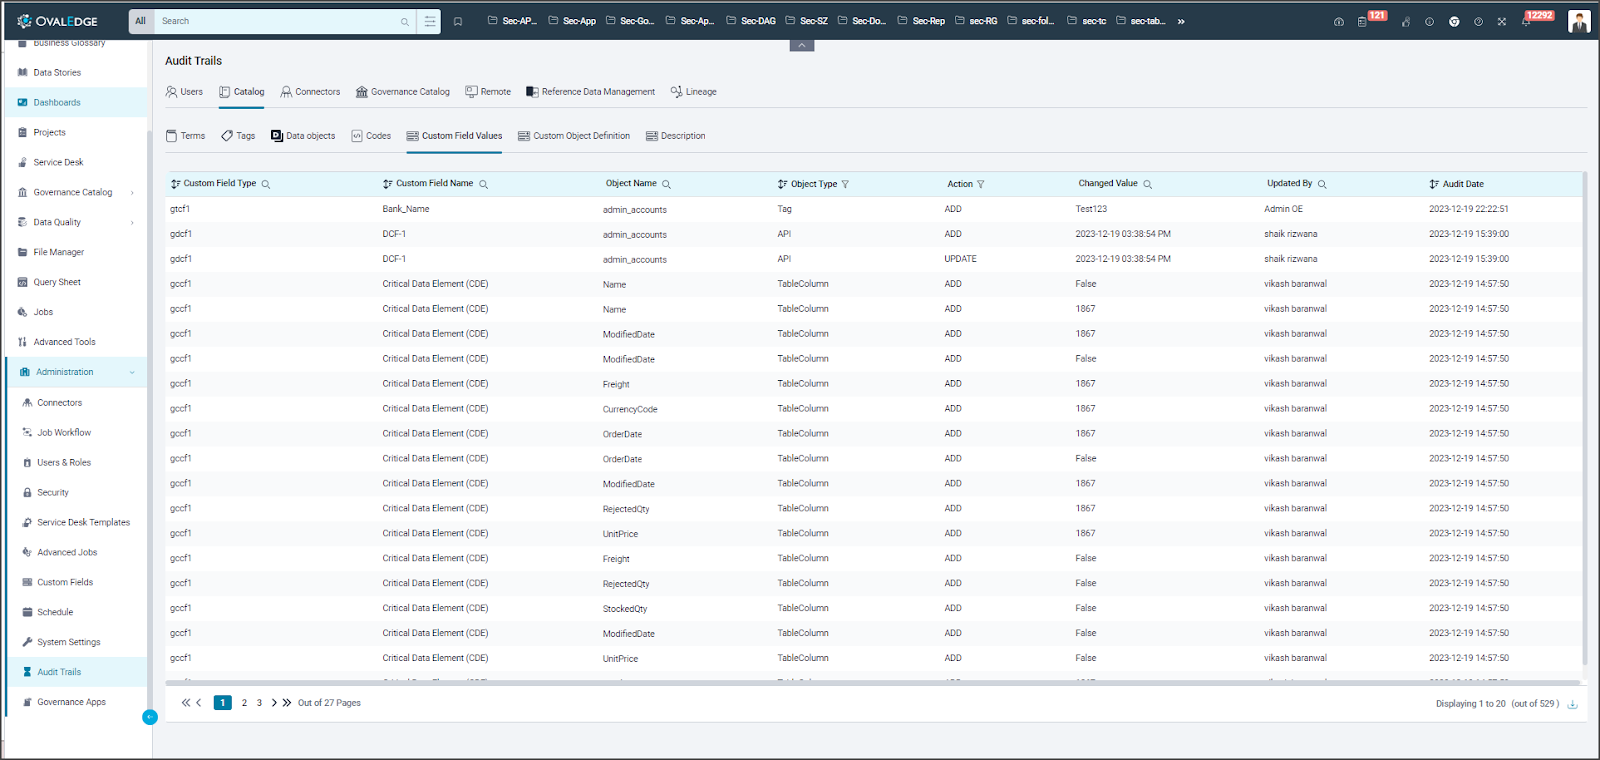This screenshot has height=760, width=1600.
Task: Select the Tags sub-tab
Action: (x=238, y=136)
